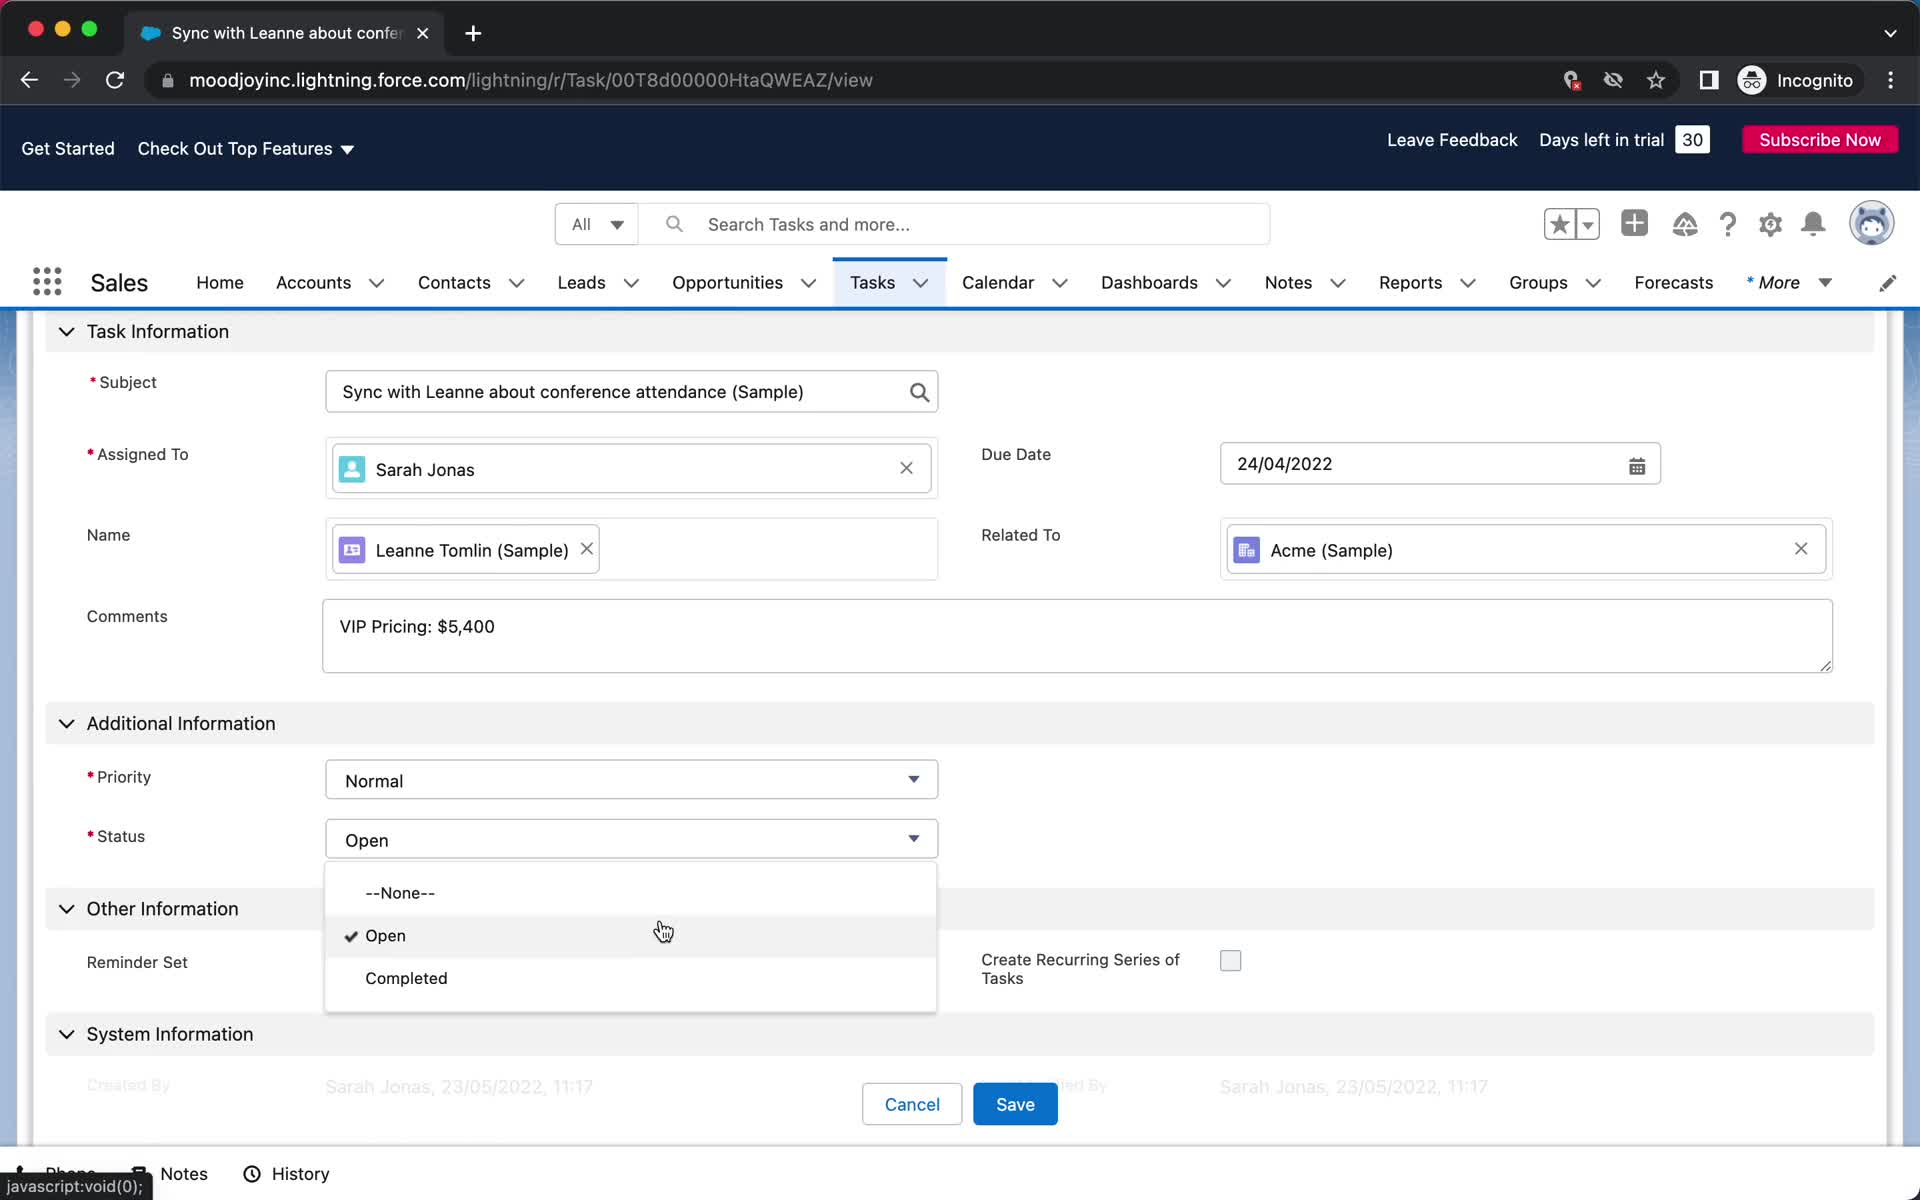1920x1200 pixels.
Task: Open the Reports tab
Action: pos(1410,283)
